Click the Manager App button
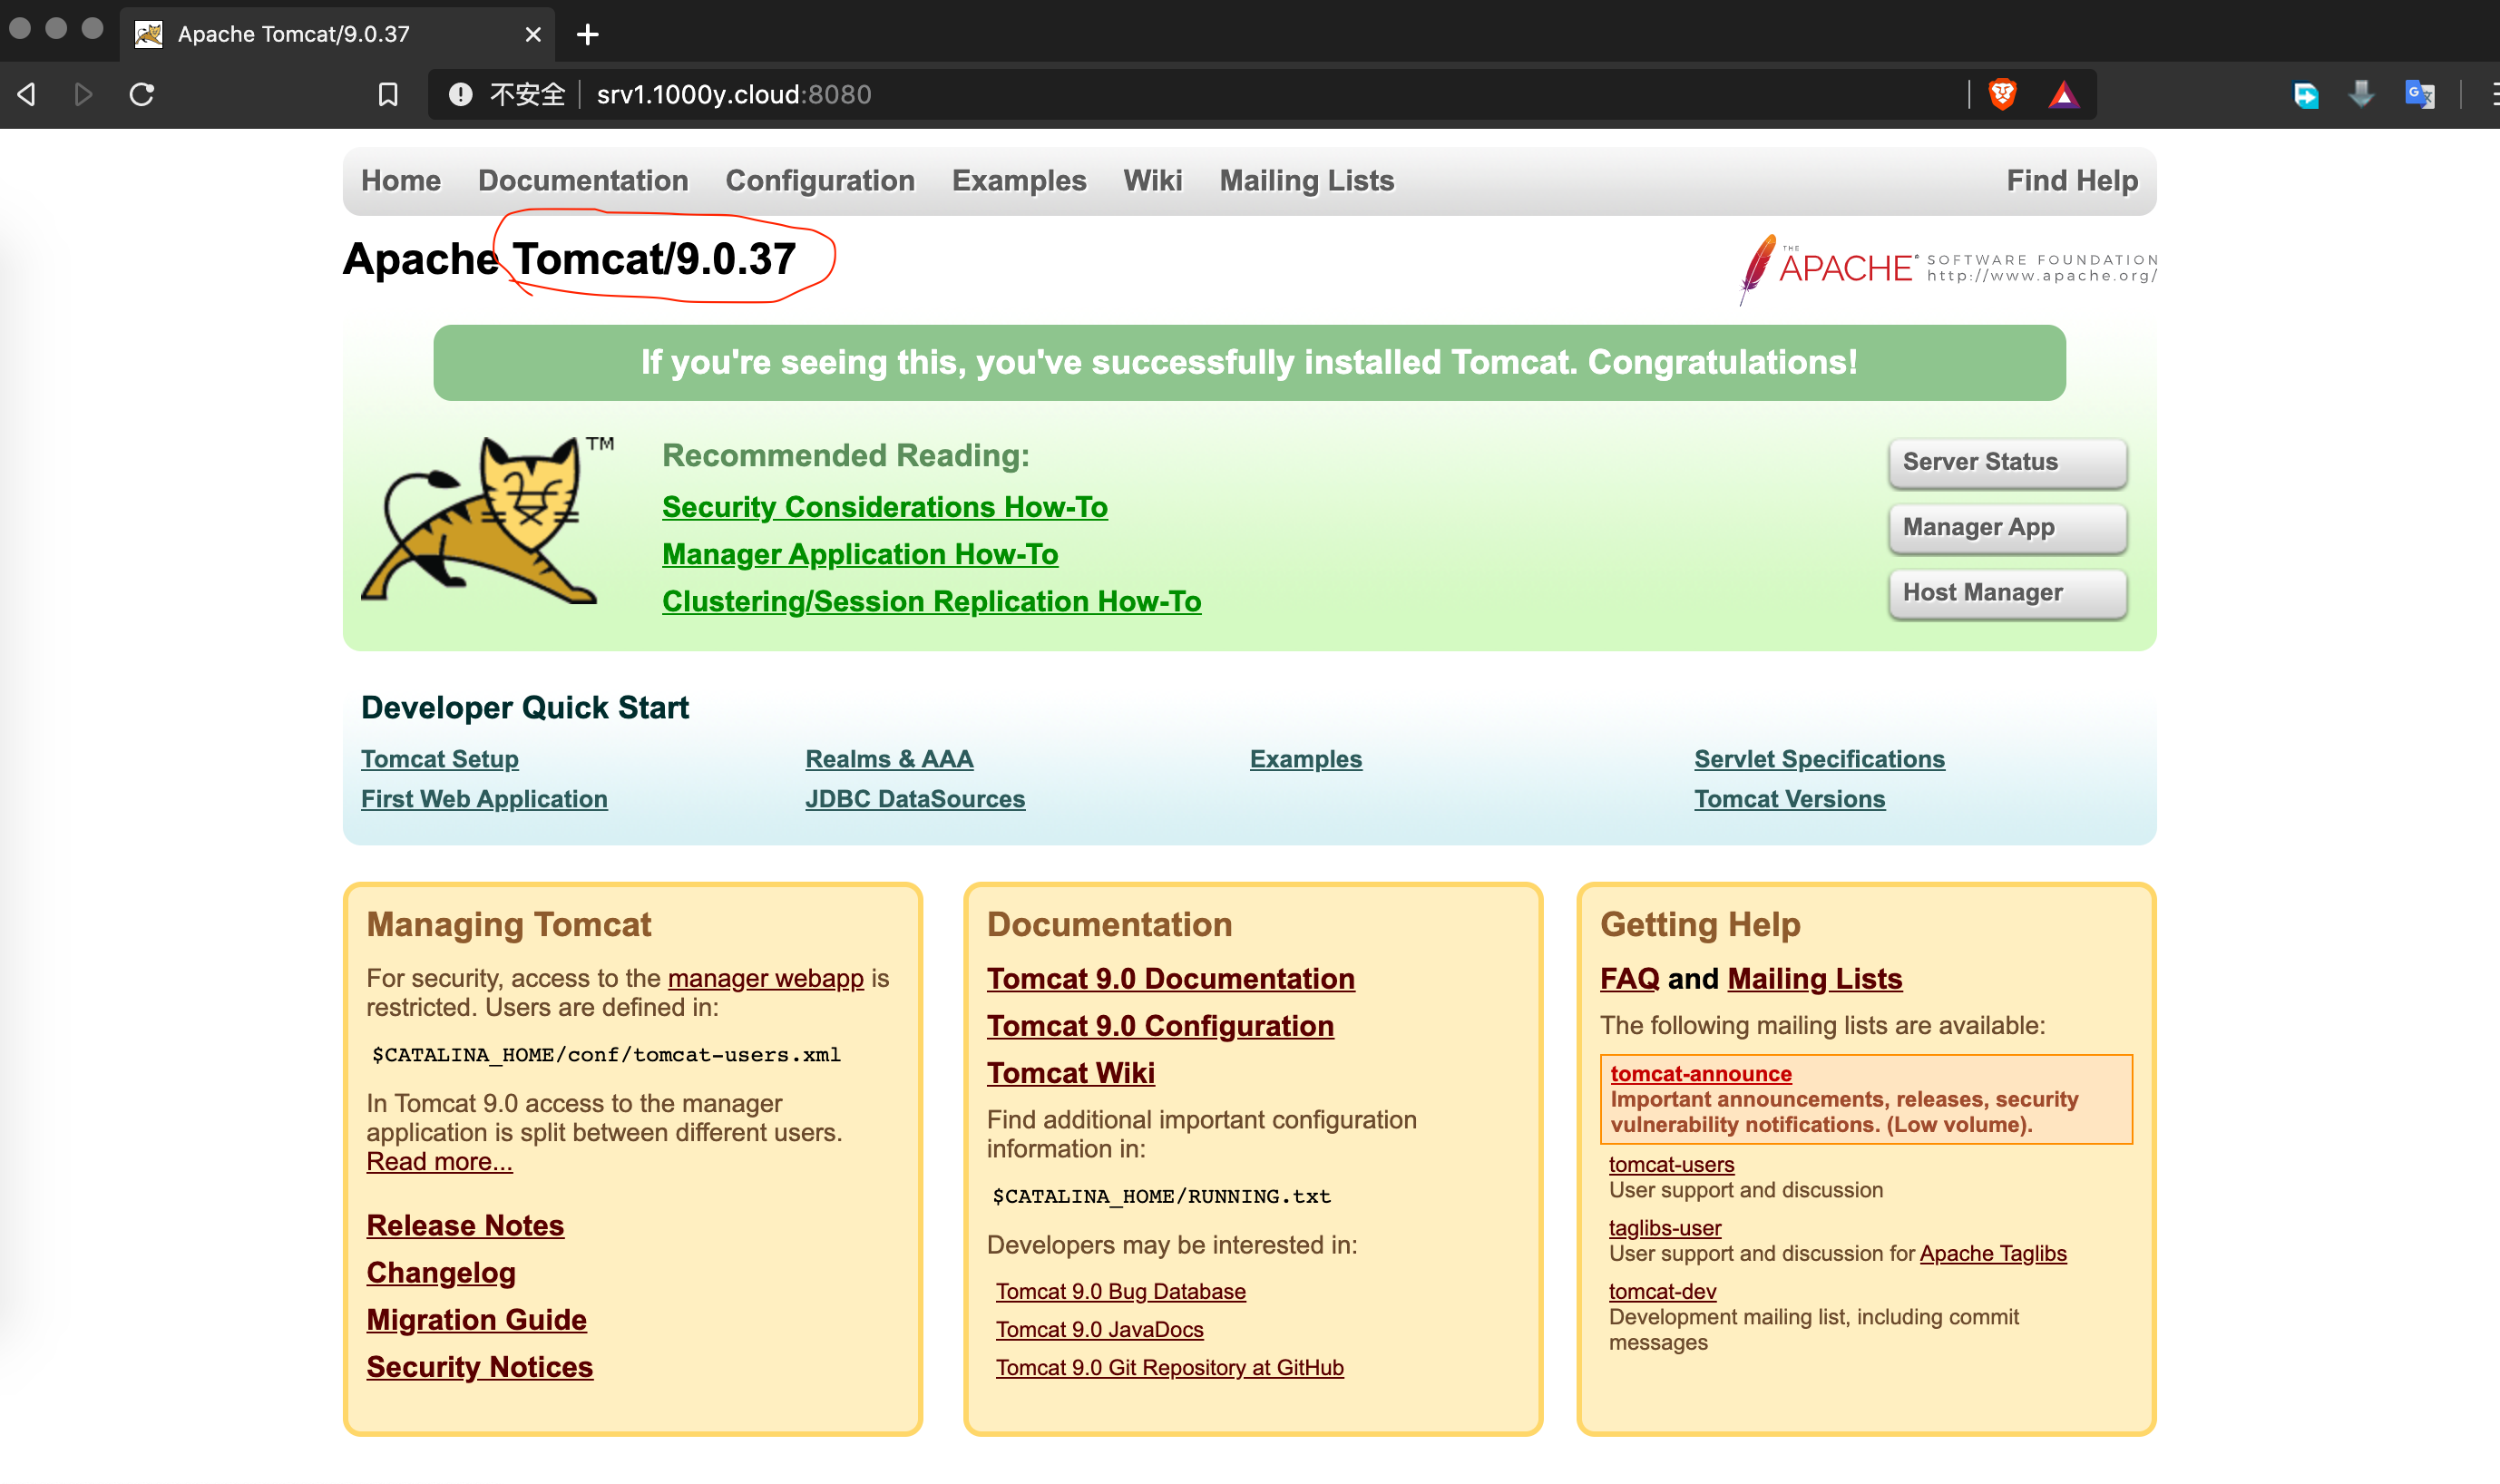Image resolution: width=2500 pixels, height=1484 pixels. [x=2007, y=527]
